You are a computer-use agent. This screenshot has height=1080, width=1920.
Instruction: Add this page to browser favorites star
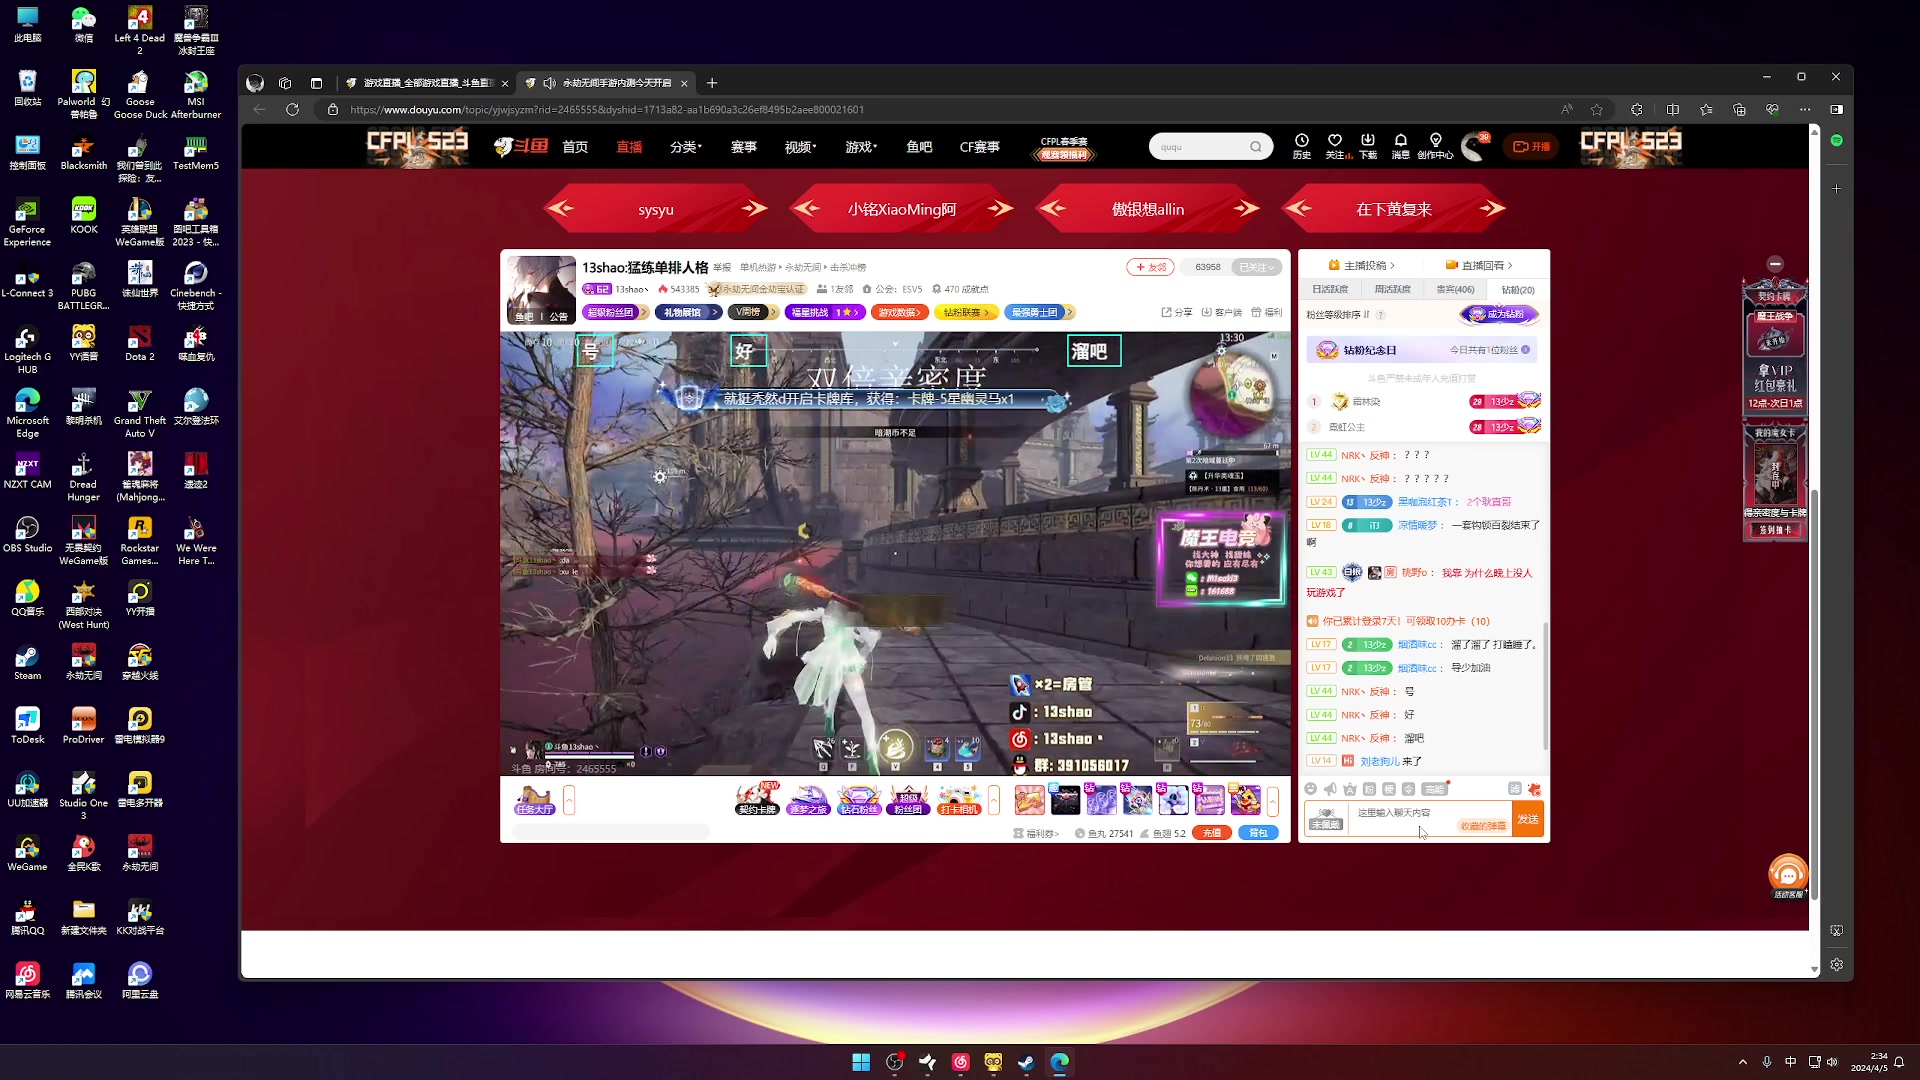1597,109
